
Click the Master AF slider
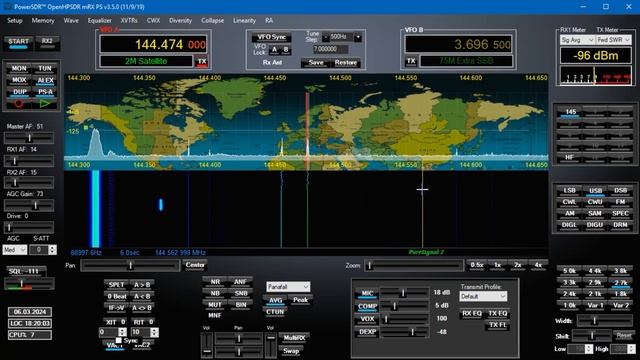29,138
